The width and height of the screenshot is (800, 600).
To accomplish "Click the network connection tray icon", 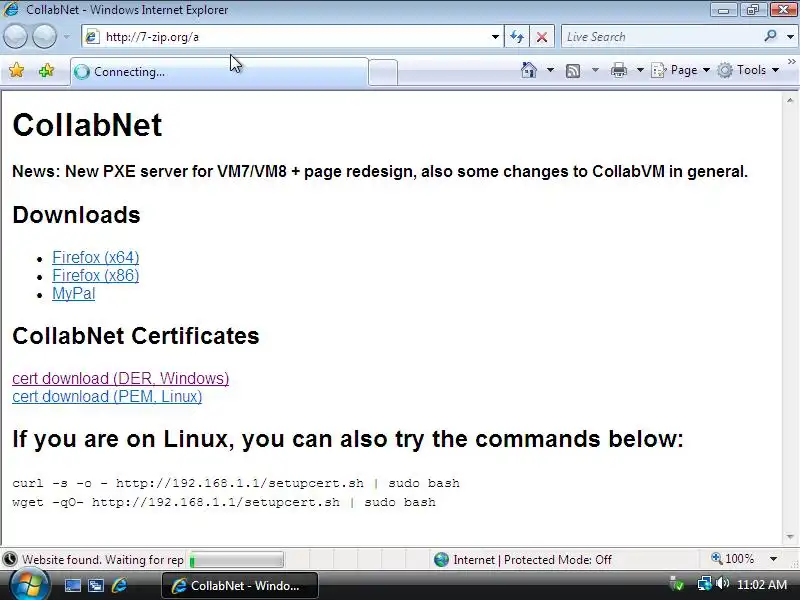I will [705, 584].
